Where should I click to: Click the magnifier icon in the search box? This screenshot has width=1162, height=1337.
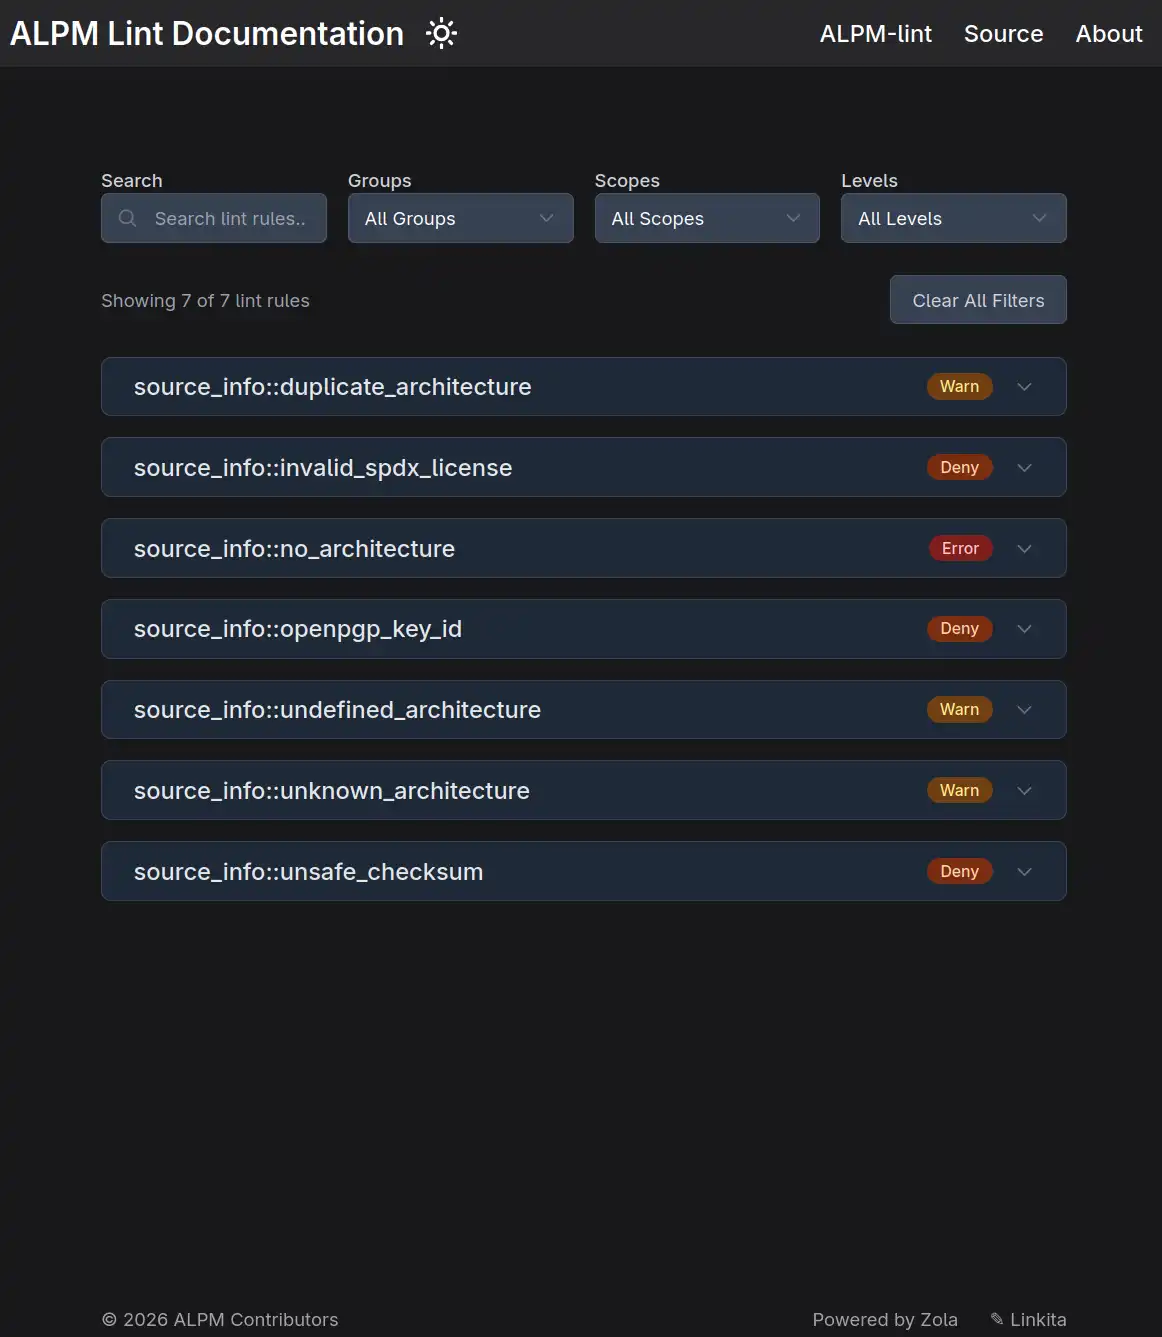(x=127, y=218)
